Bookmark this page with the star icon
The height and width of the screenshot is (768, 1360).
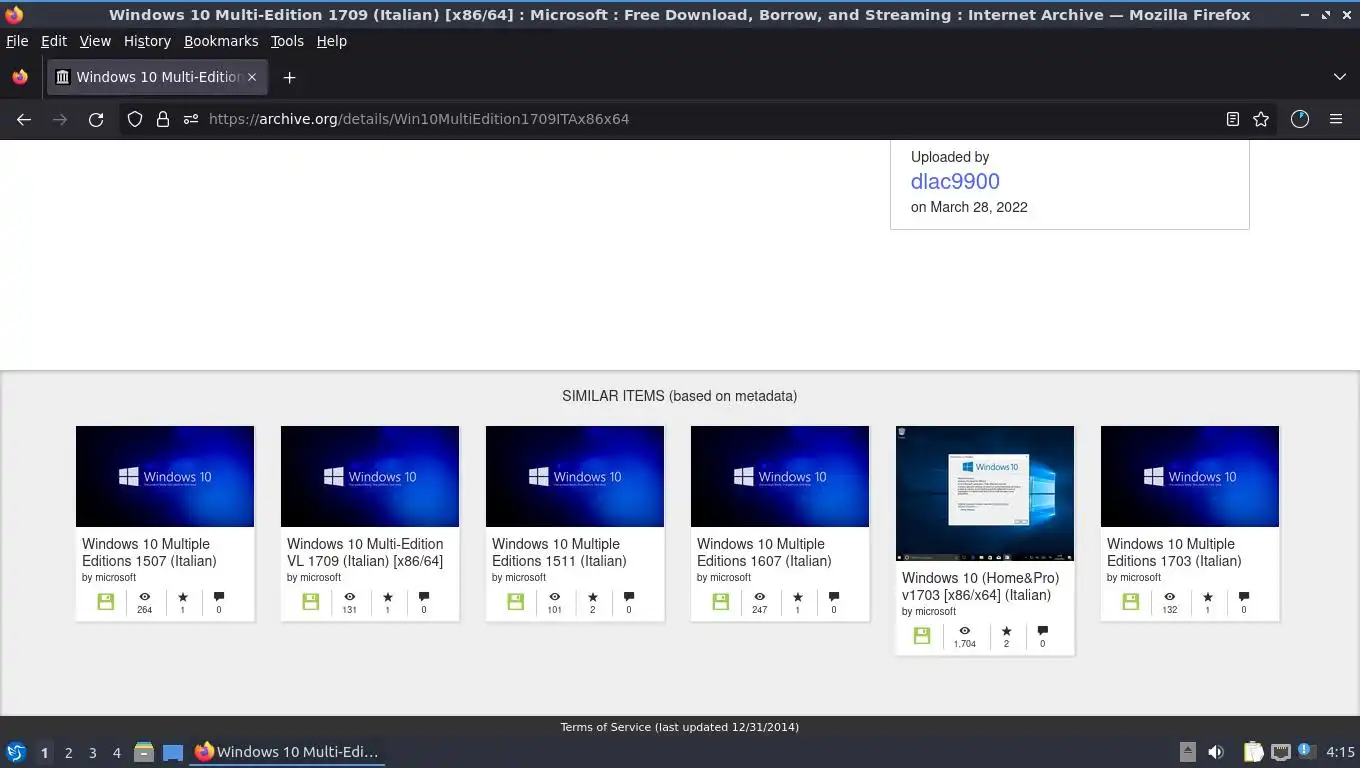click(x=1261, y=119)
